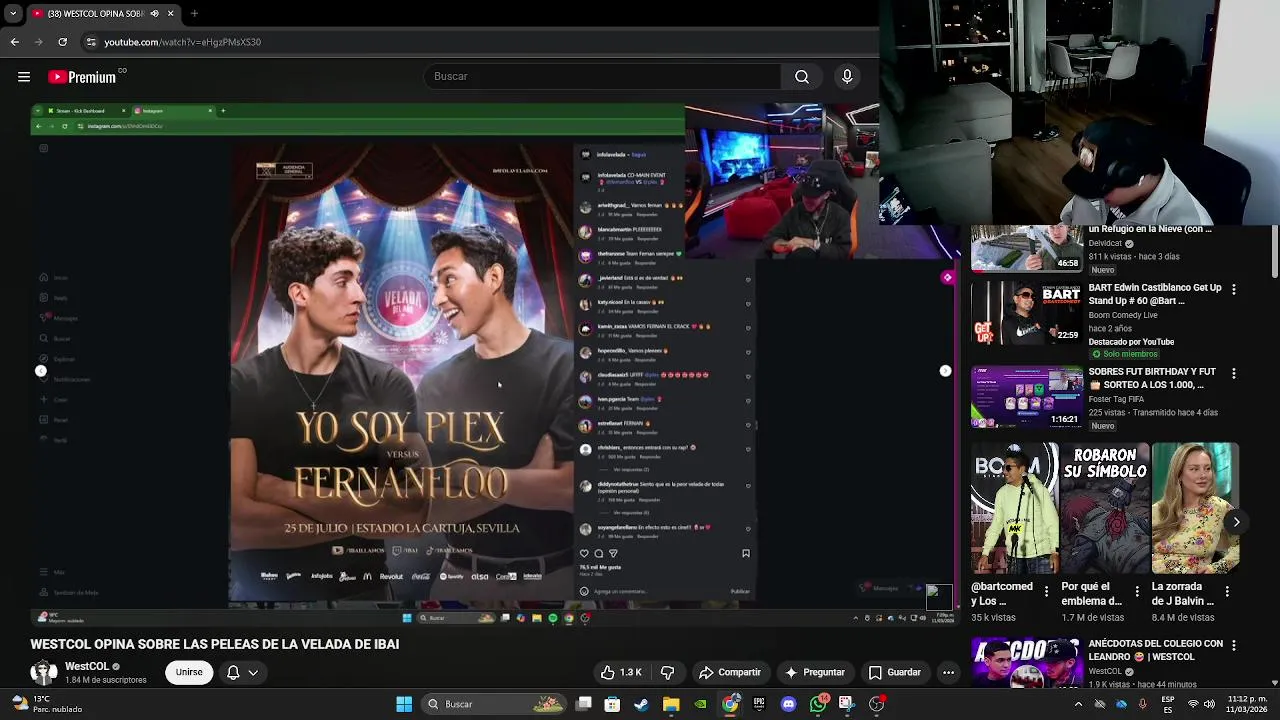Open options for the BART Edwin Castiblanco video
Screen dimensions: 1280x720
pyautogui.click(x=1233, y=289)
